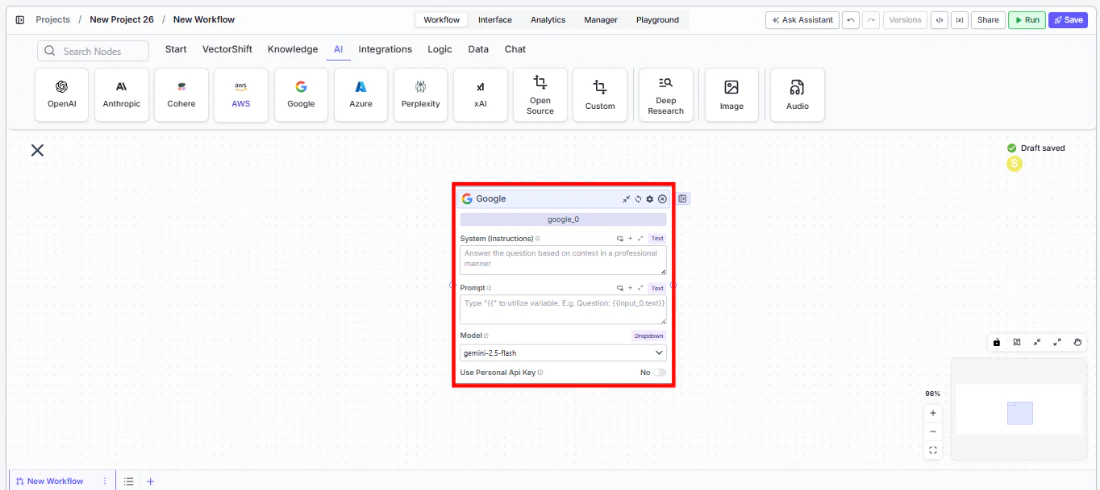Add a Cohere node

tap(182, 95)
